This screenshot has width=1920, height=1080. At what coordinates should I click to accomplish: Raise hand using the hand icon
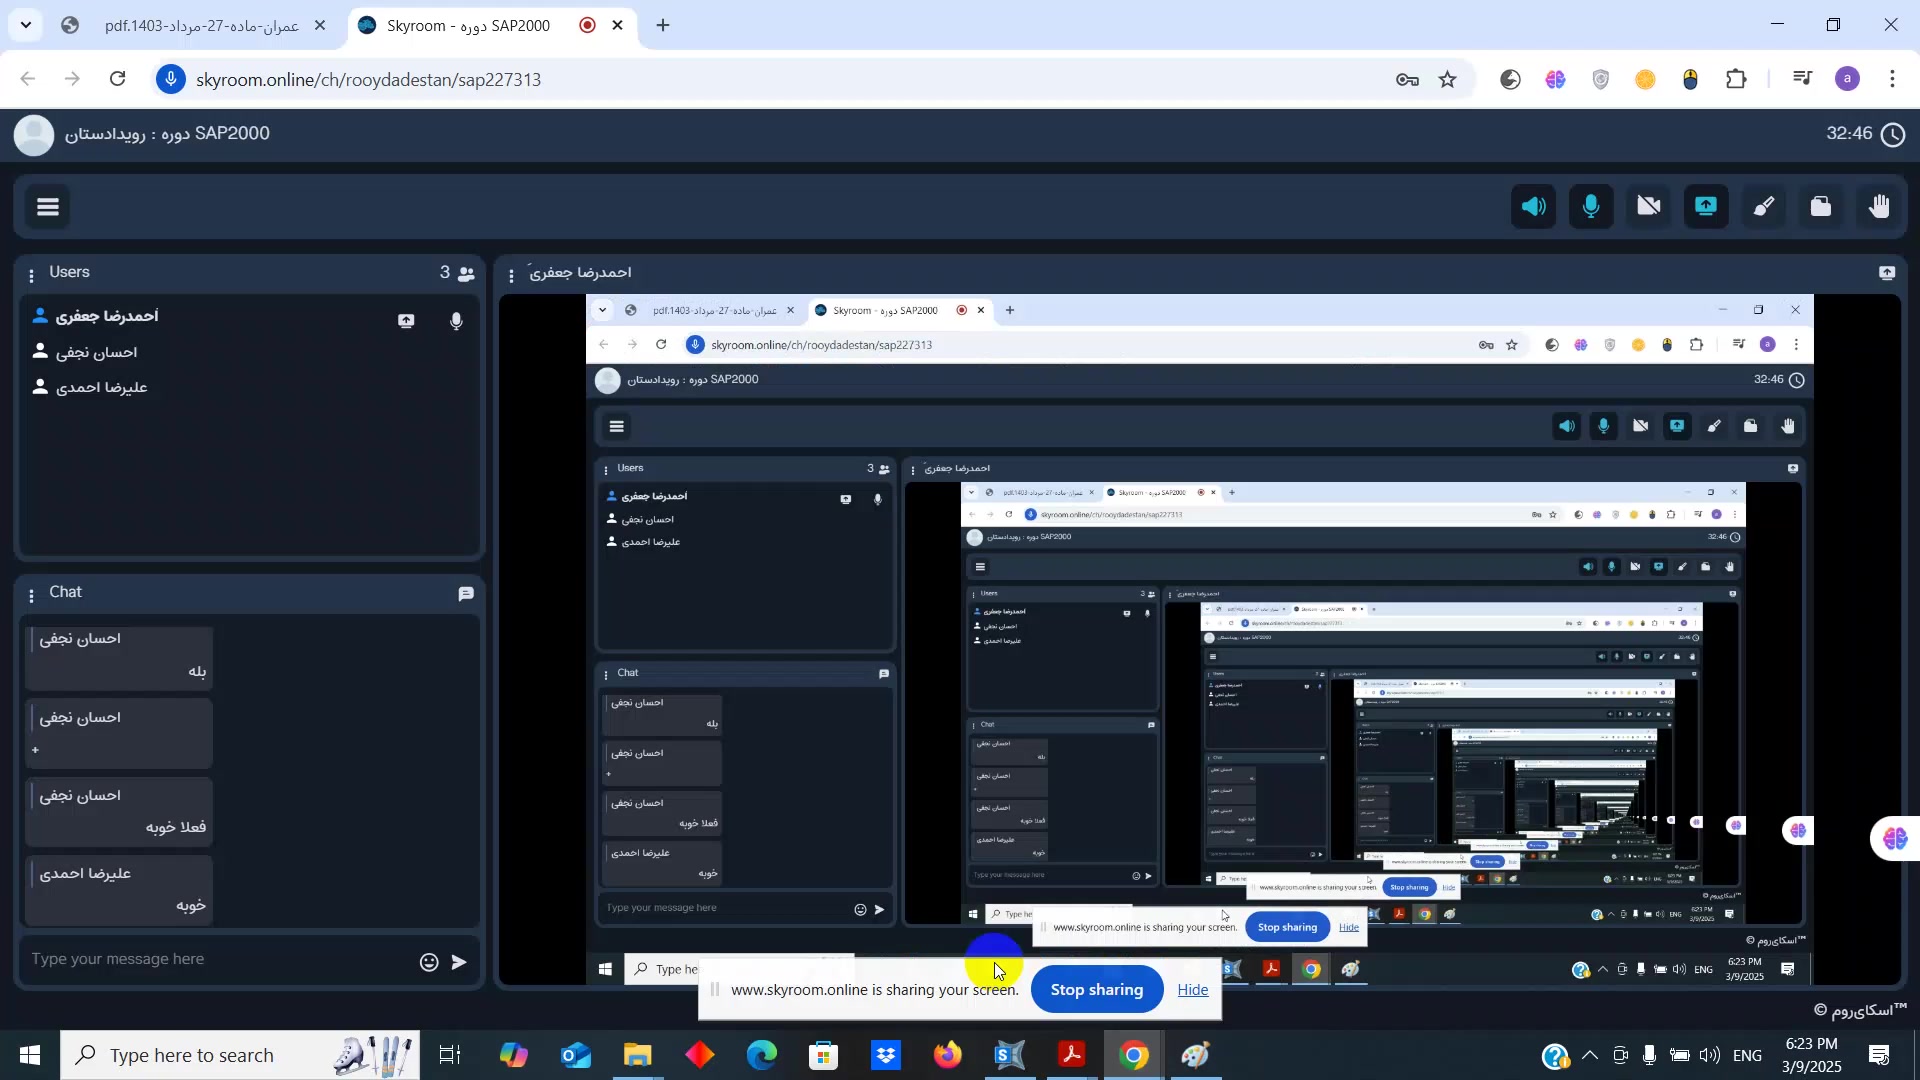coord(1879,207)
